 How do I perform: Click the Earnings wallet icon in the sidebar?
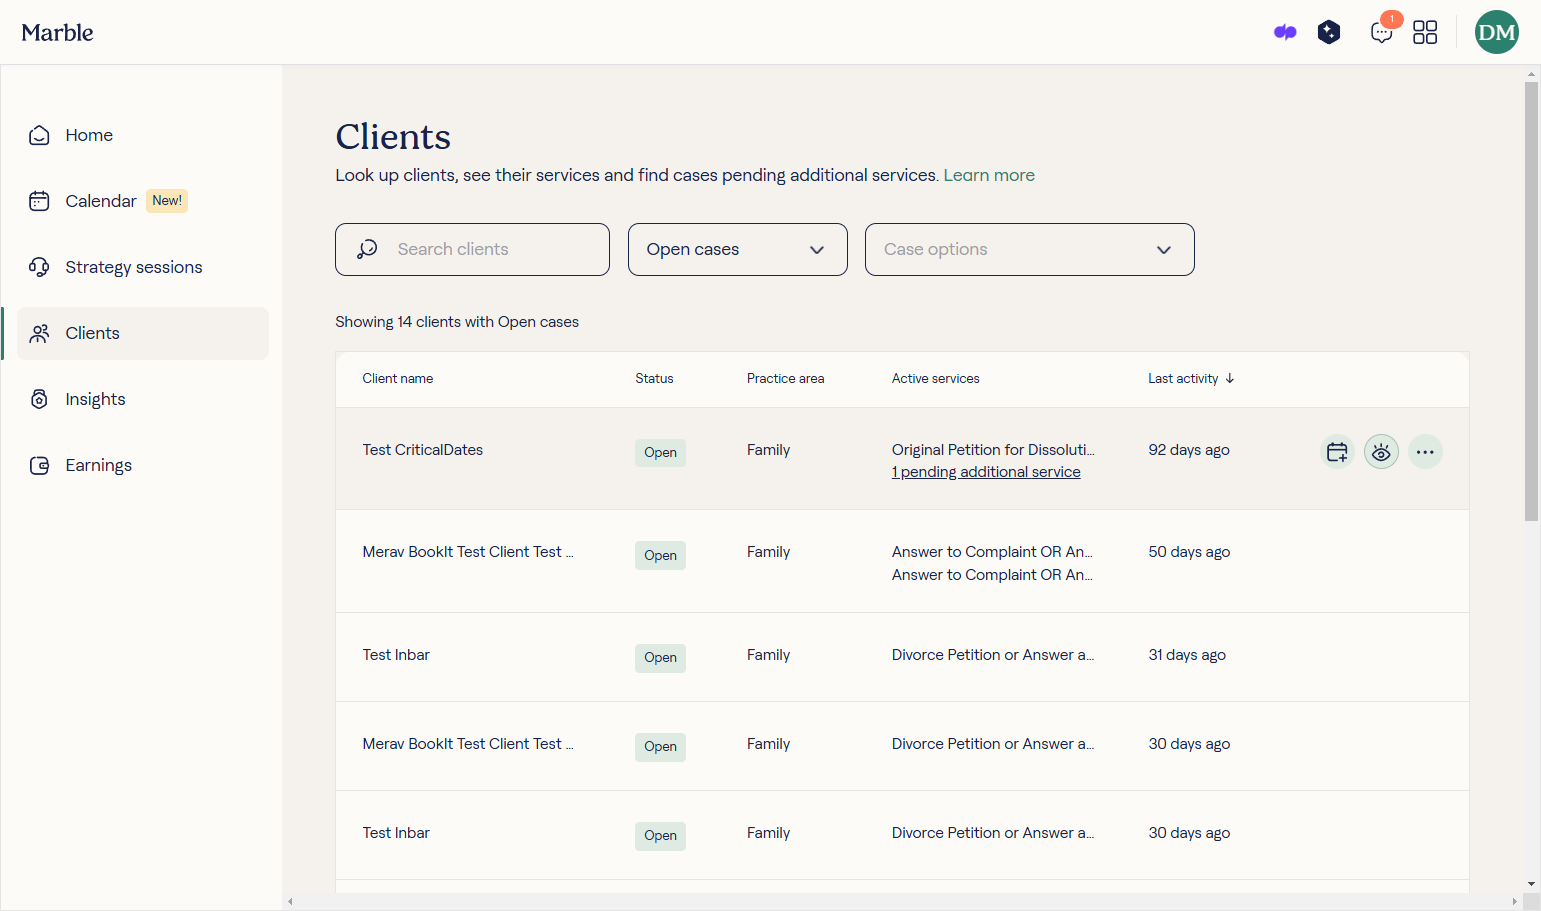(x=39, y=465)
